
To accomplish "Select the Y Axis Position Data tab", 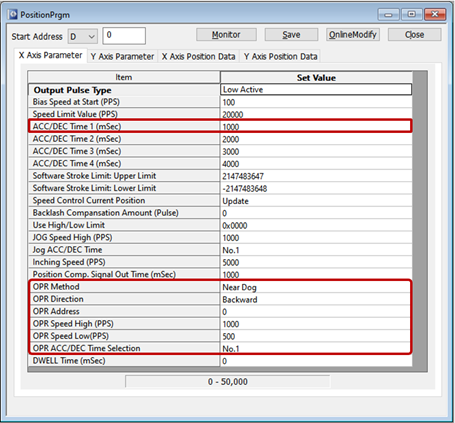I will point(280,56).
